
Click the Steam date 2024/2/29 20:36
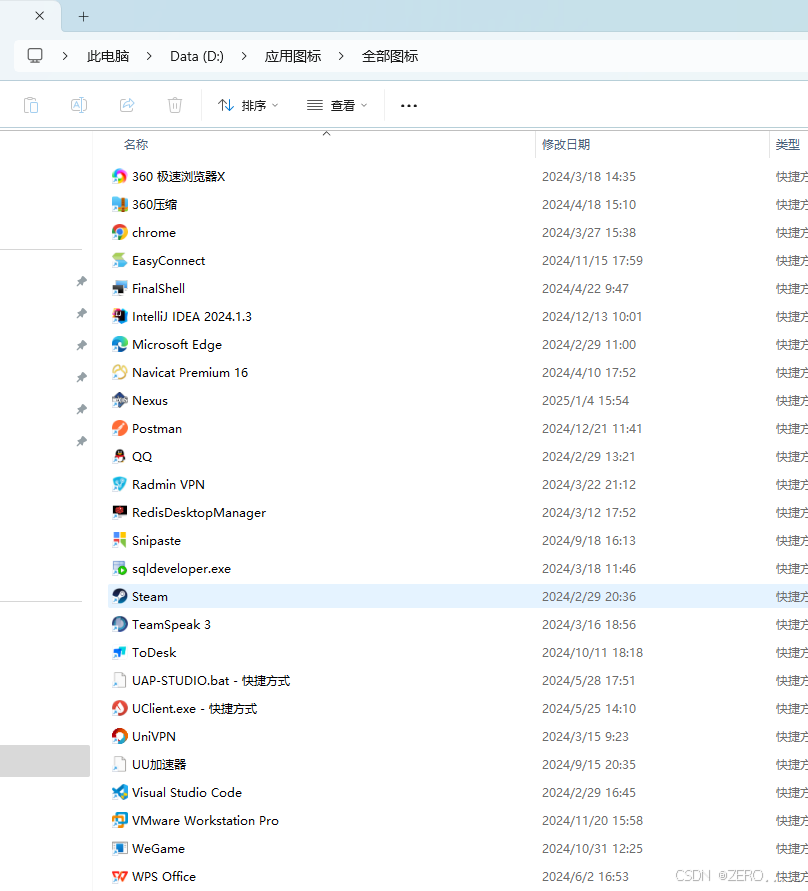point(589,597)
